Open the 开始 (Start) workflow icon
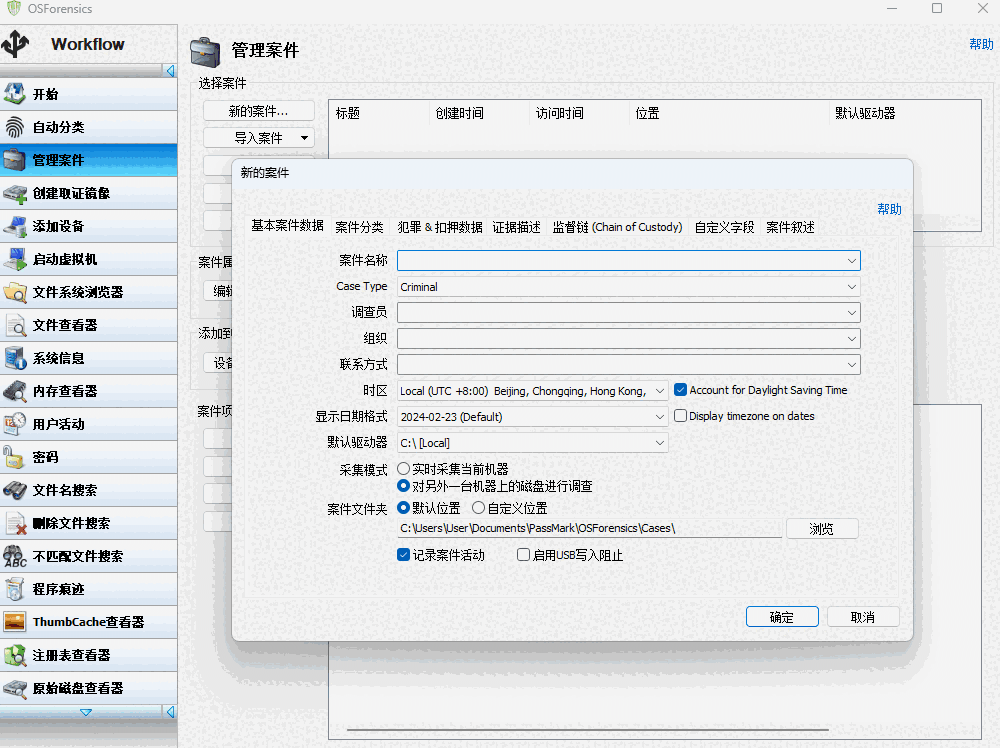Image resolution: width=1000 pixels, height=748 pixels. coord(15,94)
